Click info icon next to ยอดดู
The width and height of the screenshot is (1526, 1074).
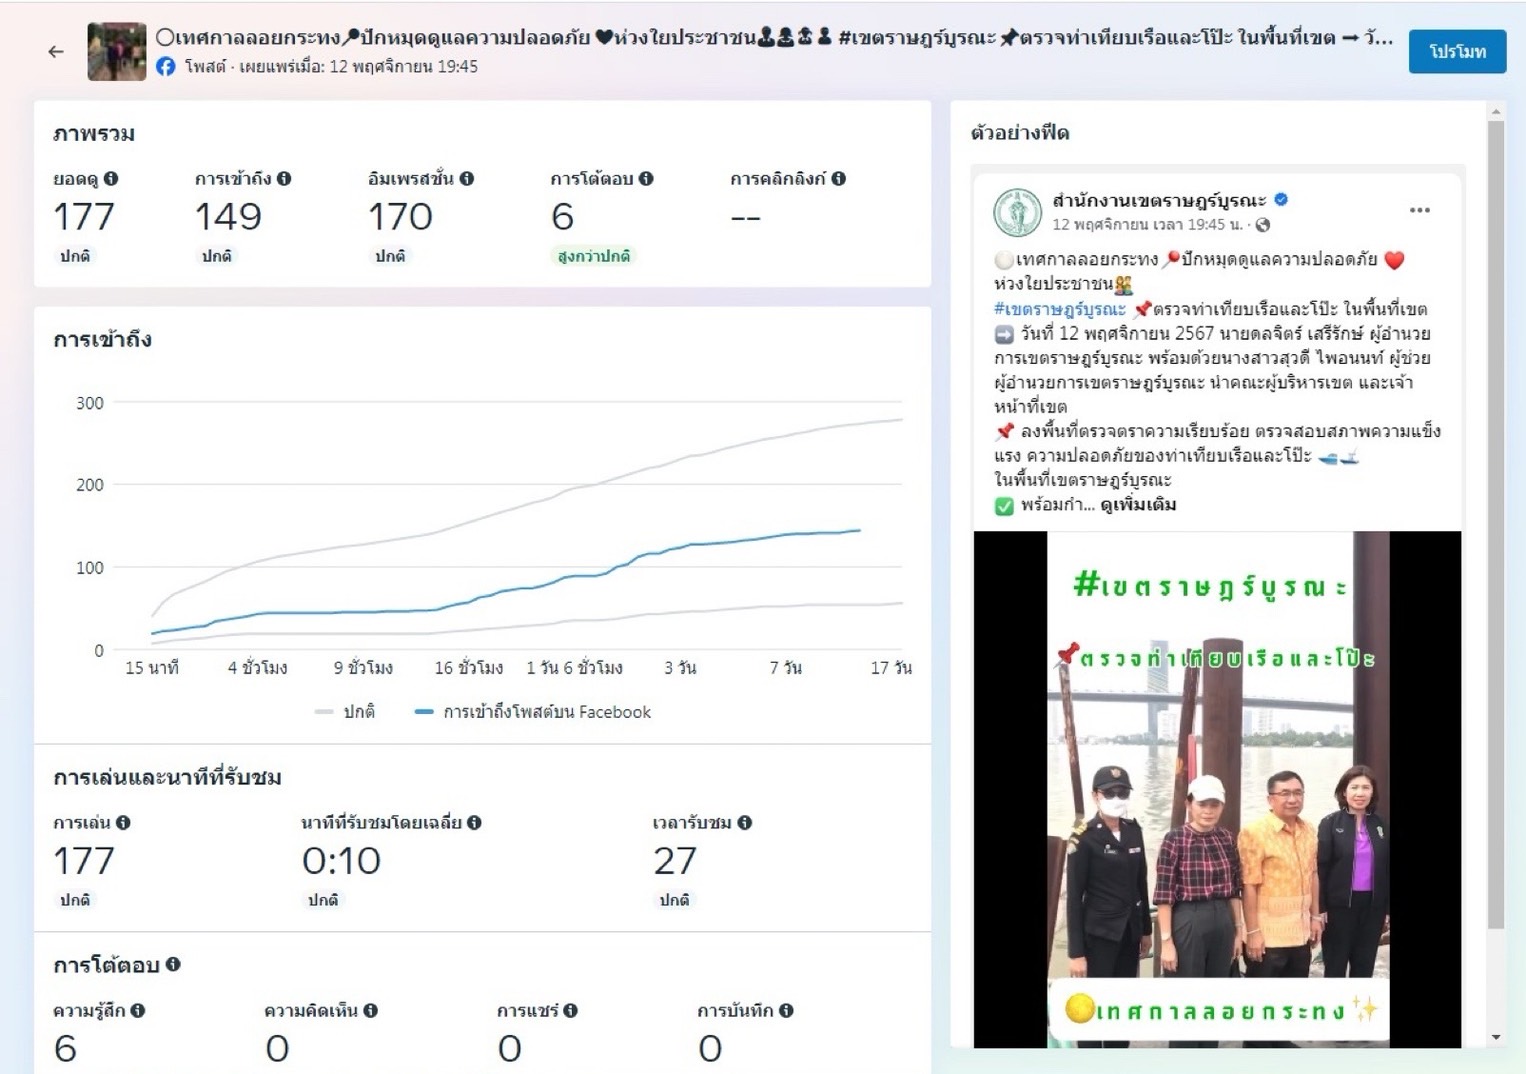(x=111, y=179)
